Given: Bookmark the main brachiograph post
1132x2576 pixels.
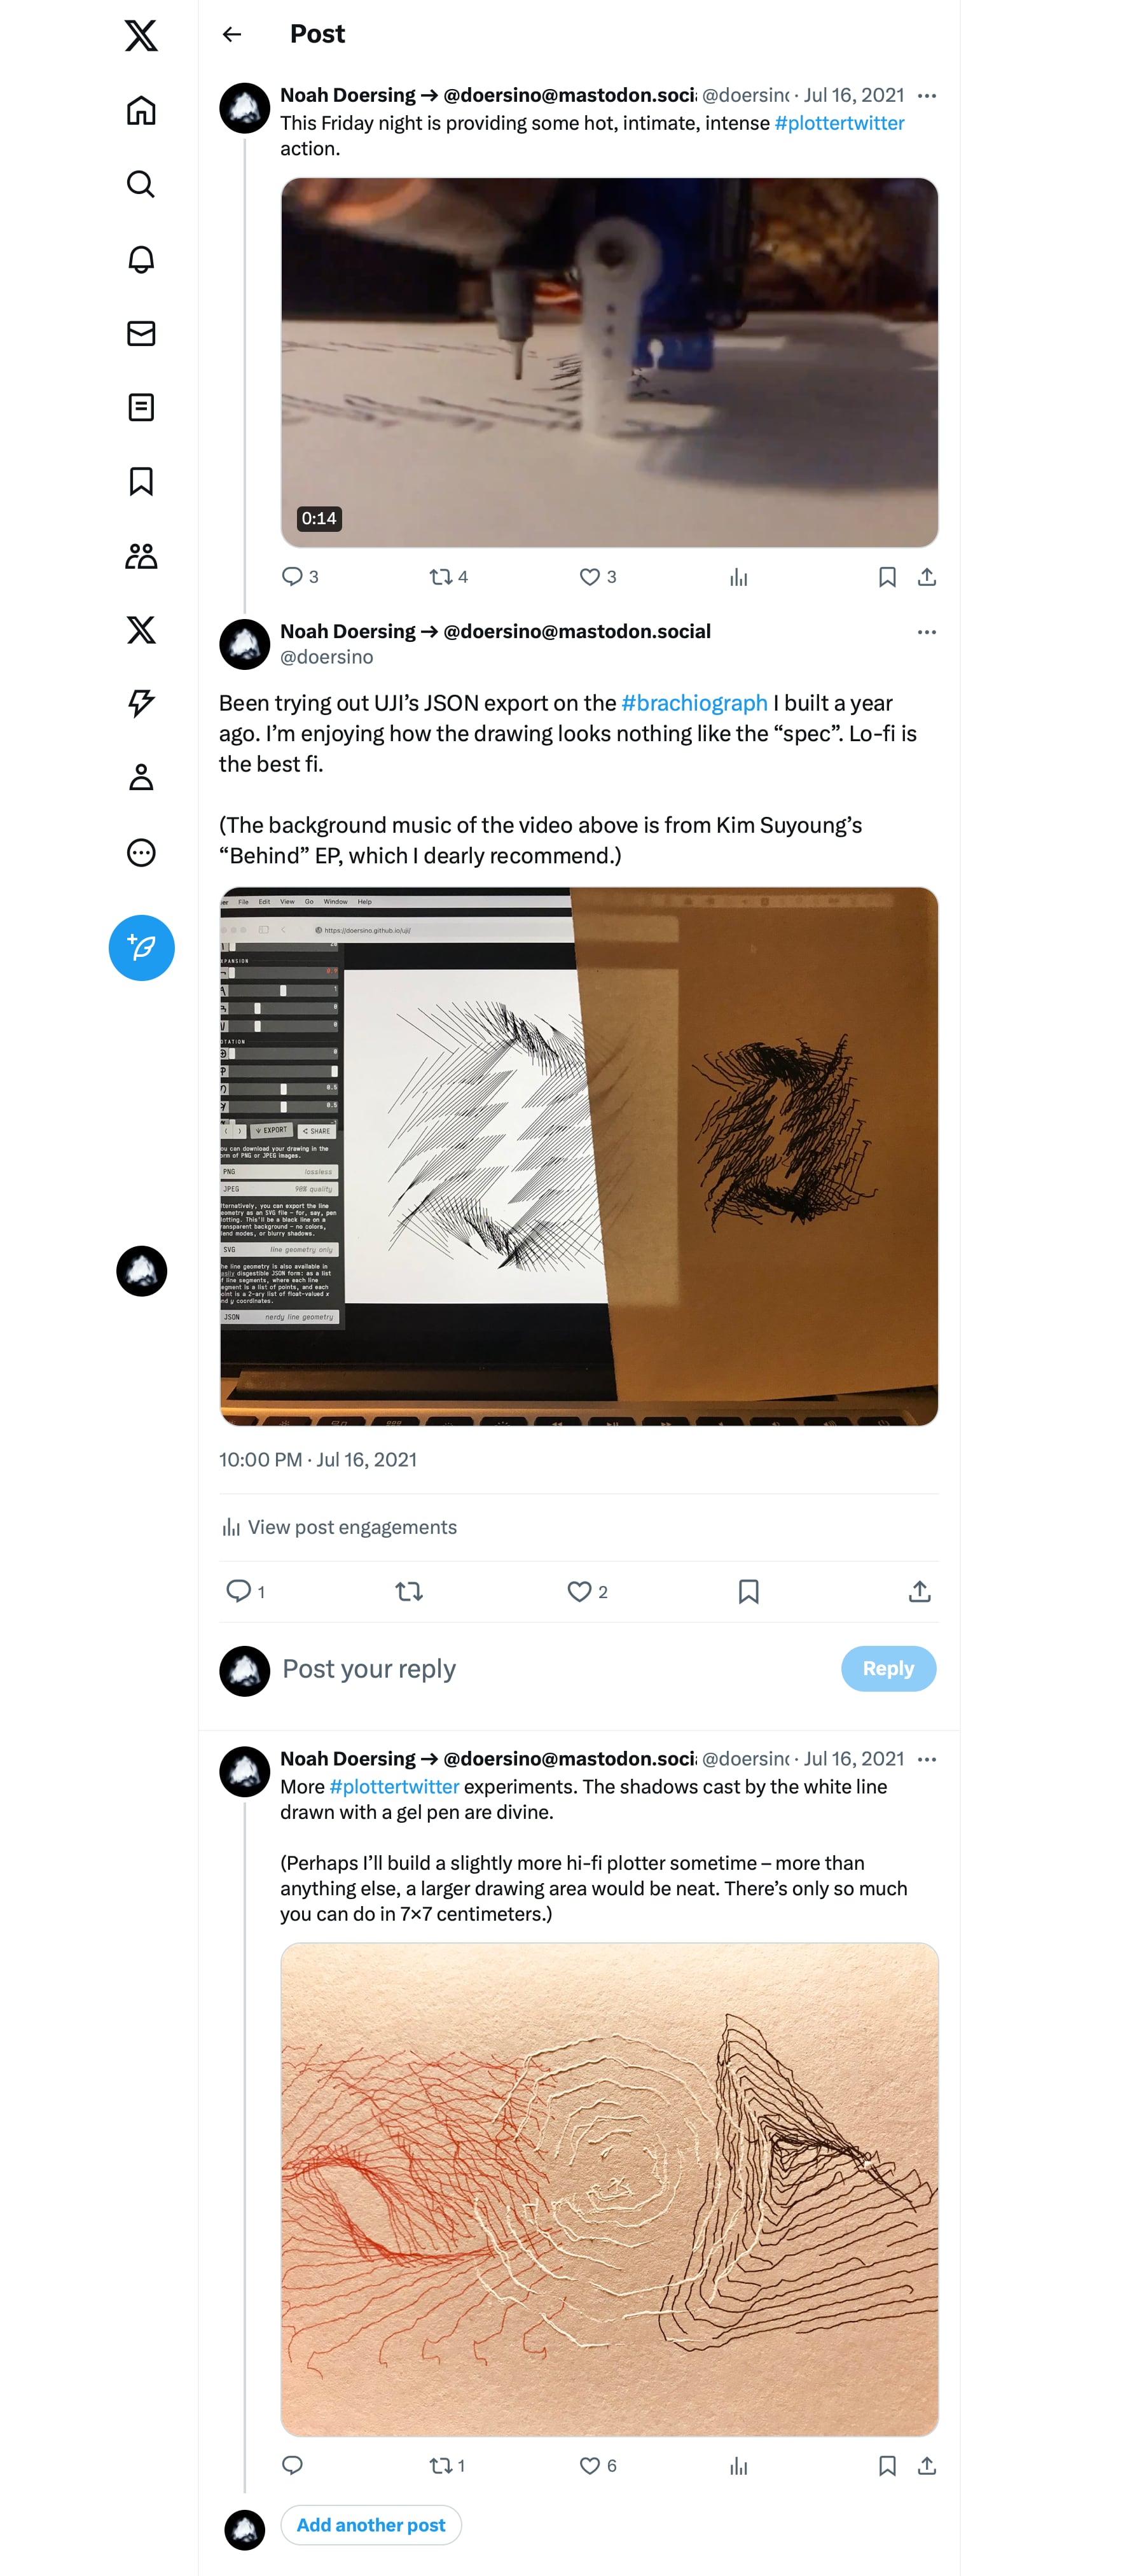Looking at the screenshot, I should (748, 1591).
